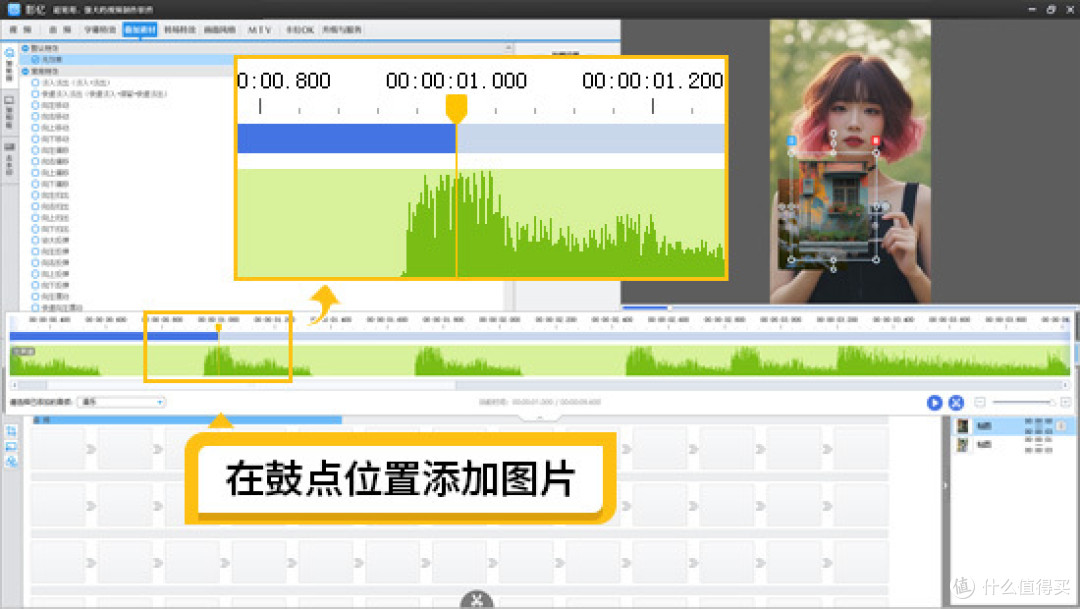Image resolution: width=1080 pixels, height=609 pixels.
Task: Select the 向右移动 radio option
Action: tap(35, 116)
